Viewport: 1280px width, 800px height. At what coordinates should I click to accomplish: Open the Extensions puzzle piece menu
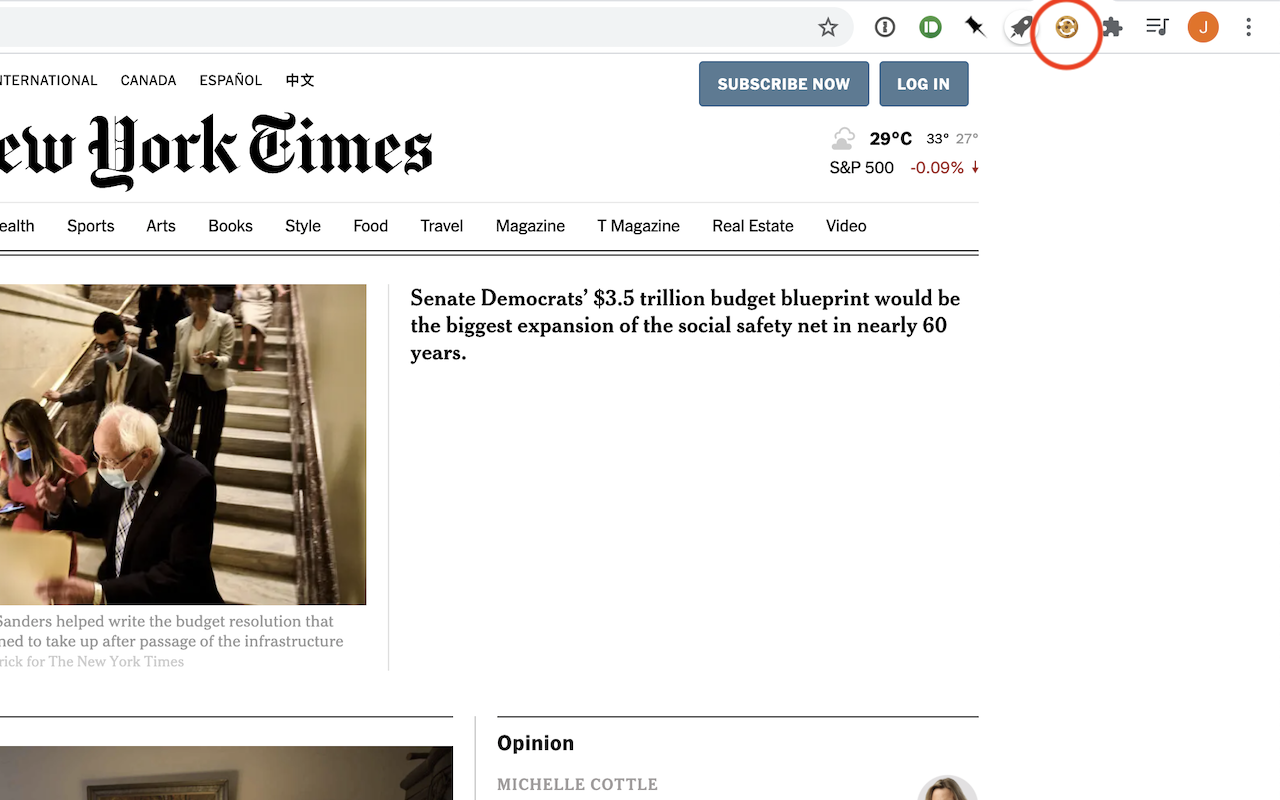point(1112,28)
